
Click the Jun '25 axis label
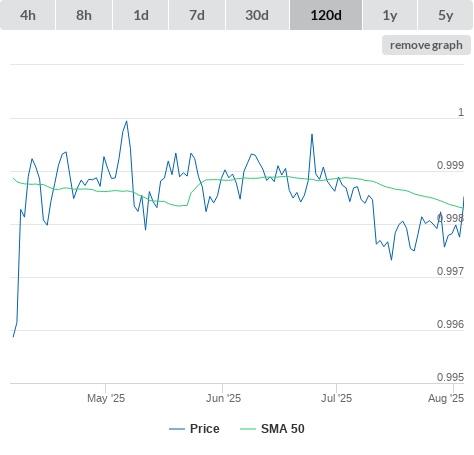click(x=223, y=398)
